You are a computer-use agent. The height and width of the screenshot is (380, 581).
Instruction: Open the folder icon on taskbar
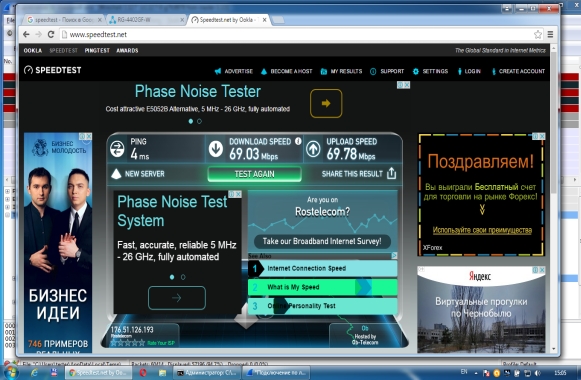click(x=162, y=373)
